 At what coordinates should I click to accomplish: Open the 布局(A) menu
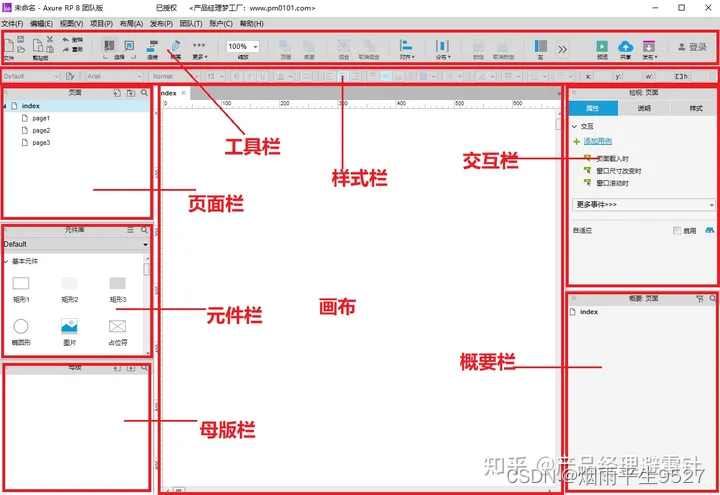coord(131,23)
